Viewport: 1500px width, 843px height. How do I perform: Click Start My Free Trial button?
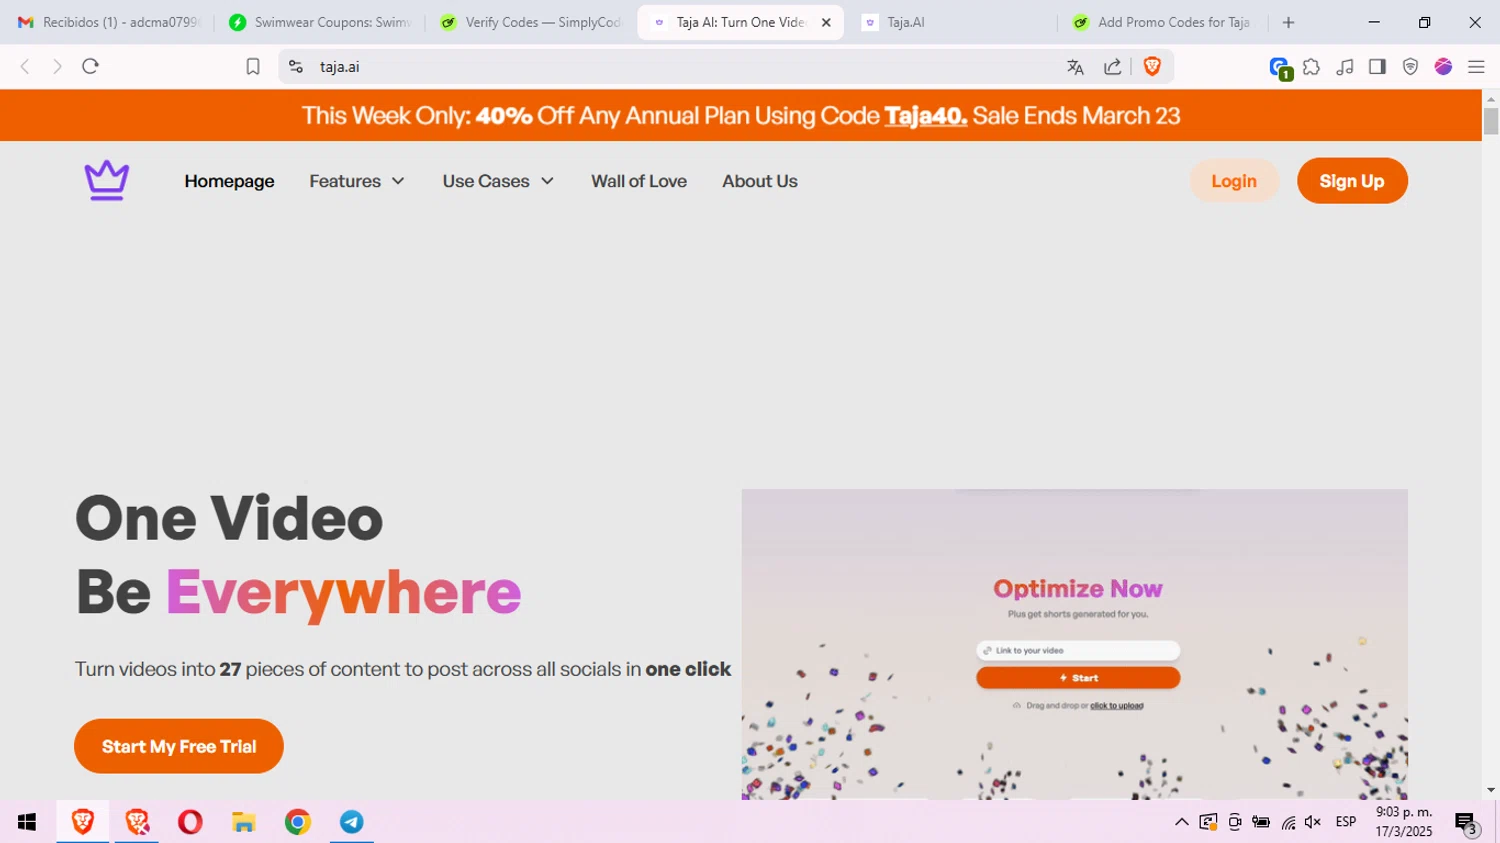click(179, 746)
